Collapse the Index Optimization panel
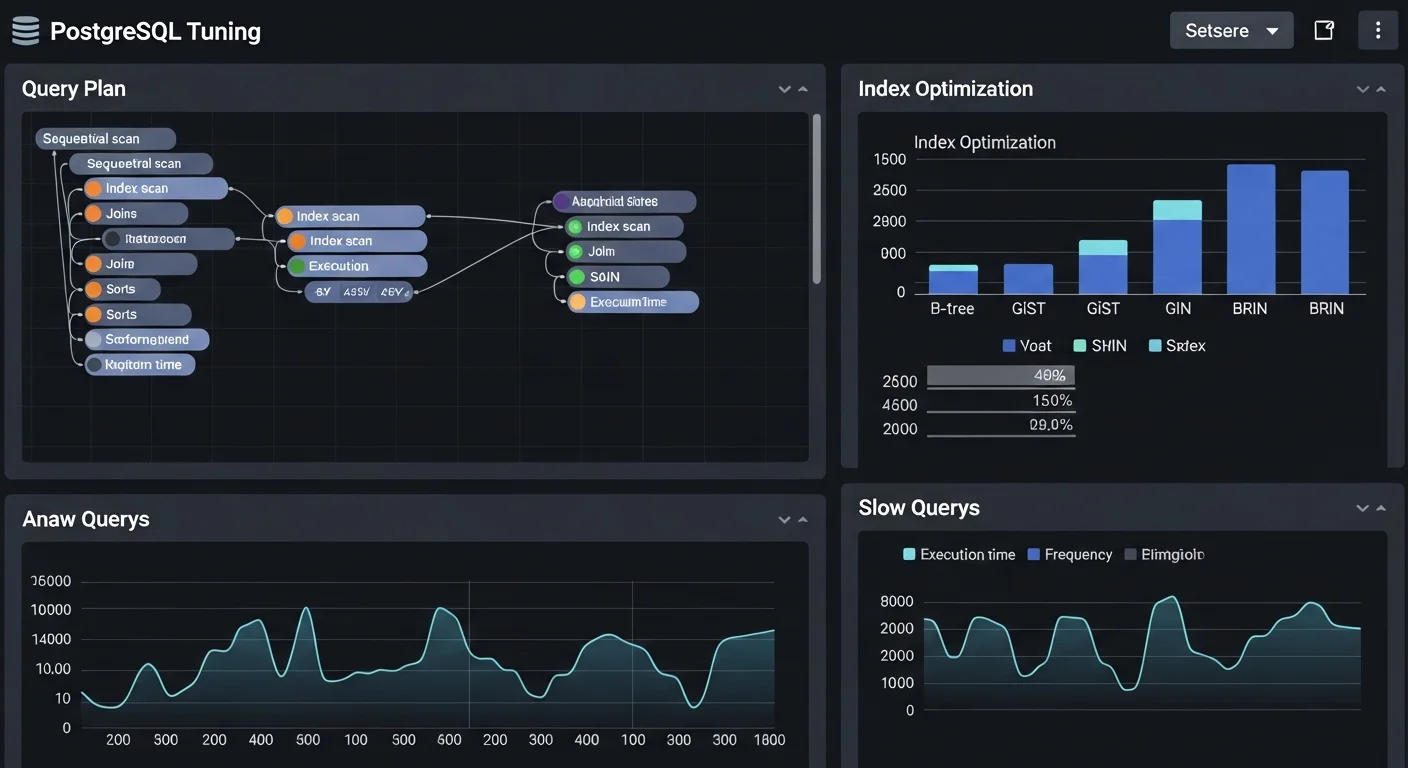The height and width of the screenshot is (768, 1408). coord(1379,89)
